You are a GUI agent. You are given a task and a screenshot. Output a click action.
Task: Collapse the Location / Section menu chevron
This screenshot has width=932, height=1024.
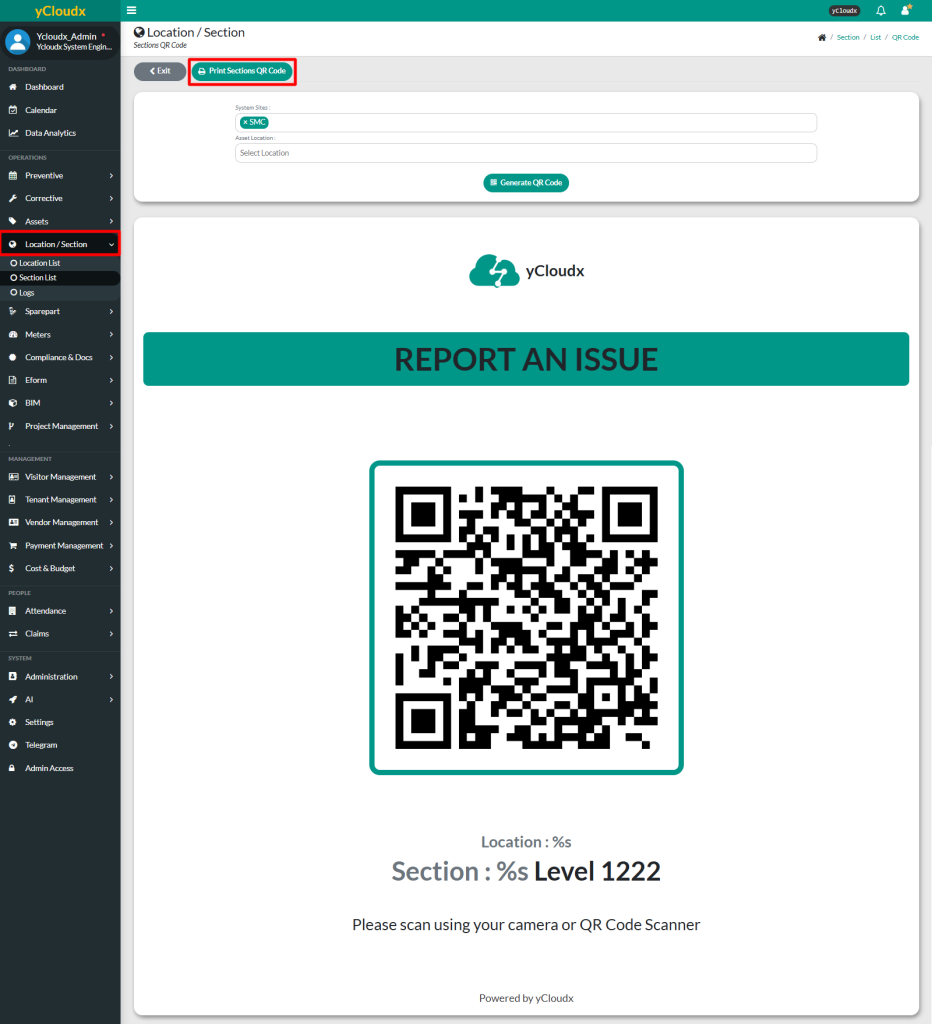pyautogui.click(x=112, y=244)
